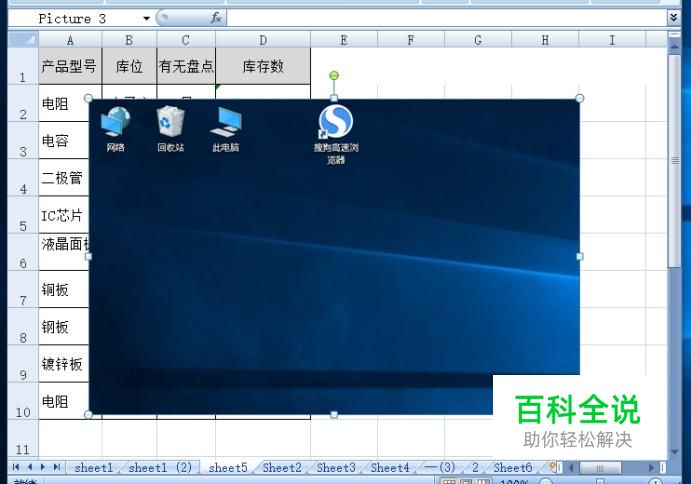Switch to the Sheet3 tab

(x=336, y=467)
